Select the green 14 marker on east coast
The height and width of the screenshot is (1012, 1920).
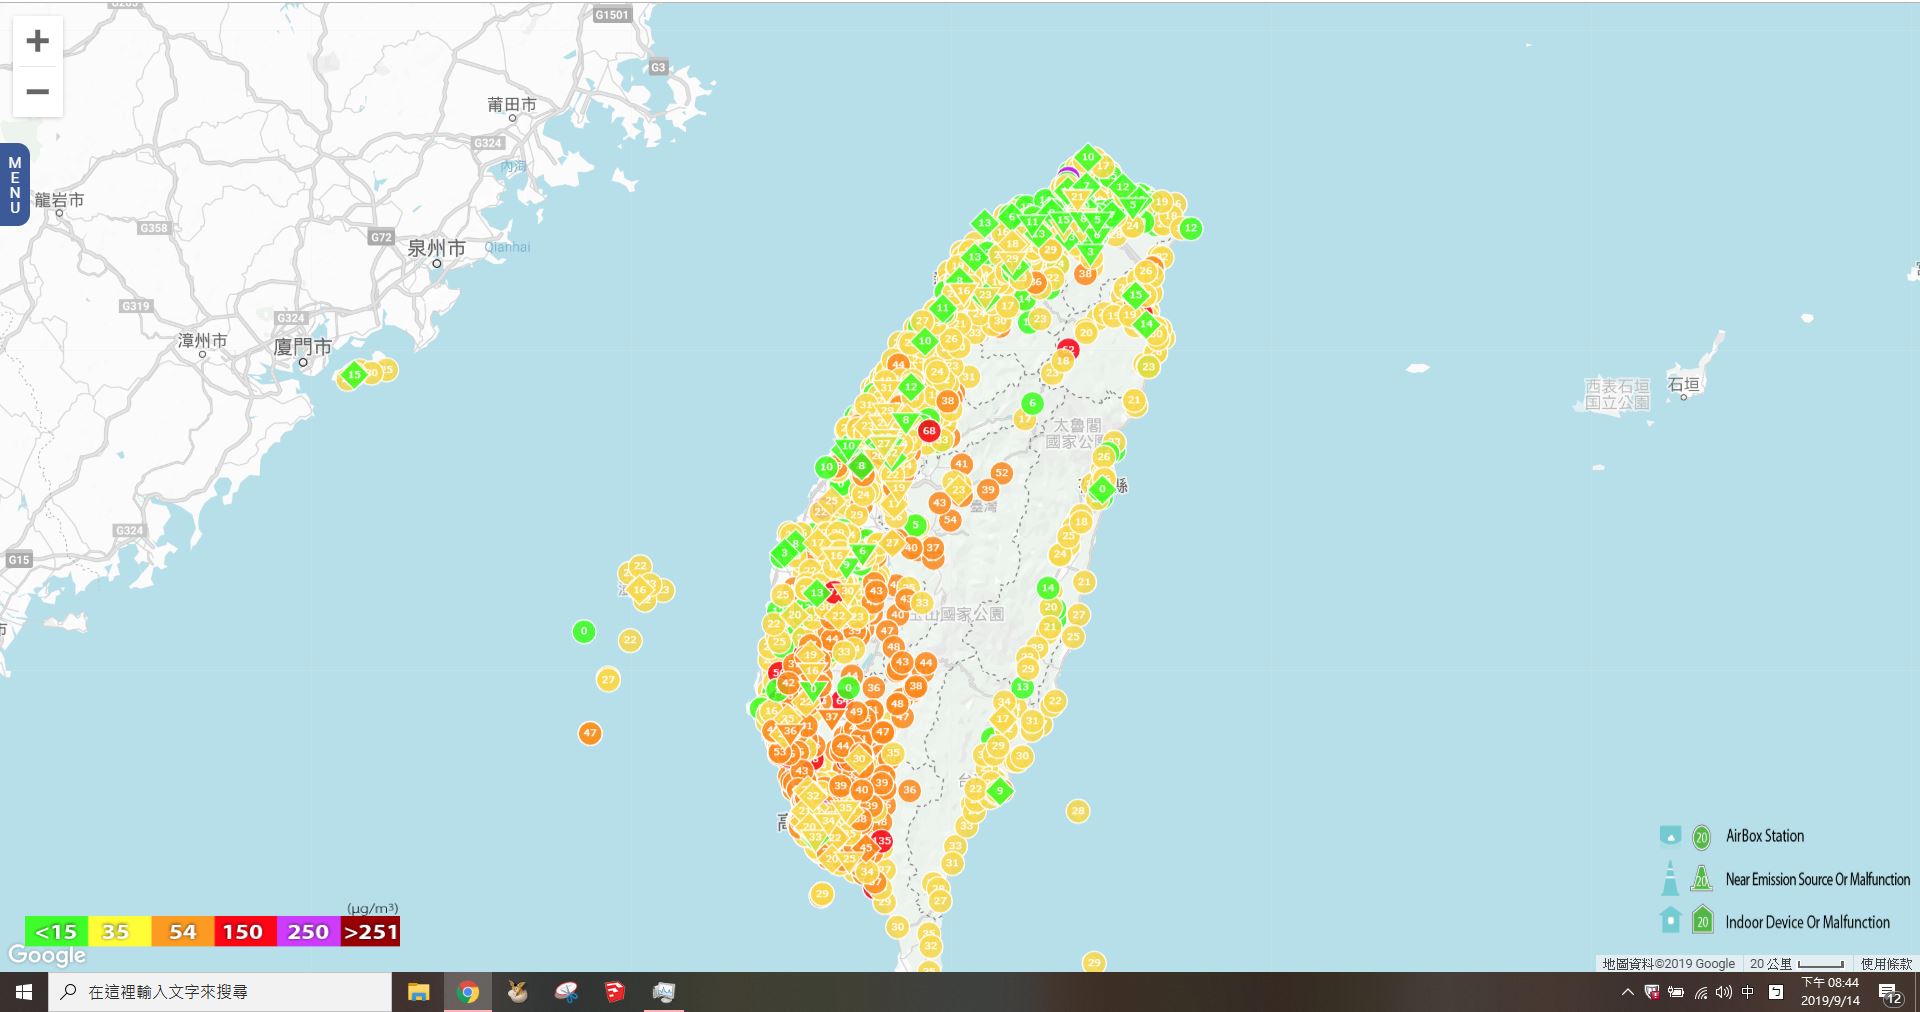coord(1047,588)
